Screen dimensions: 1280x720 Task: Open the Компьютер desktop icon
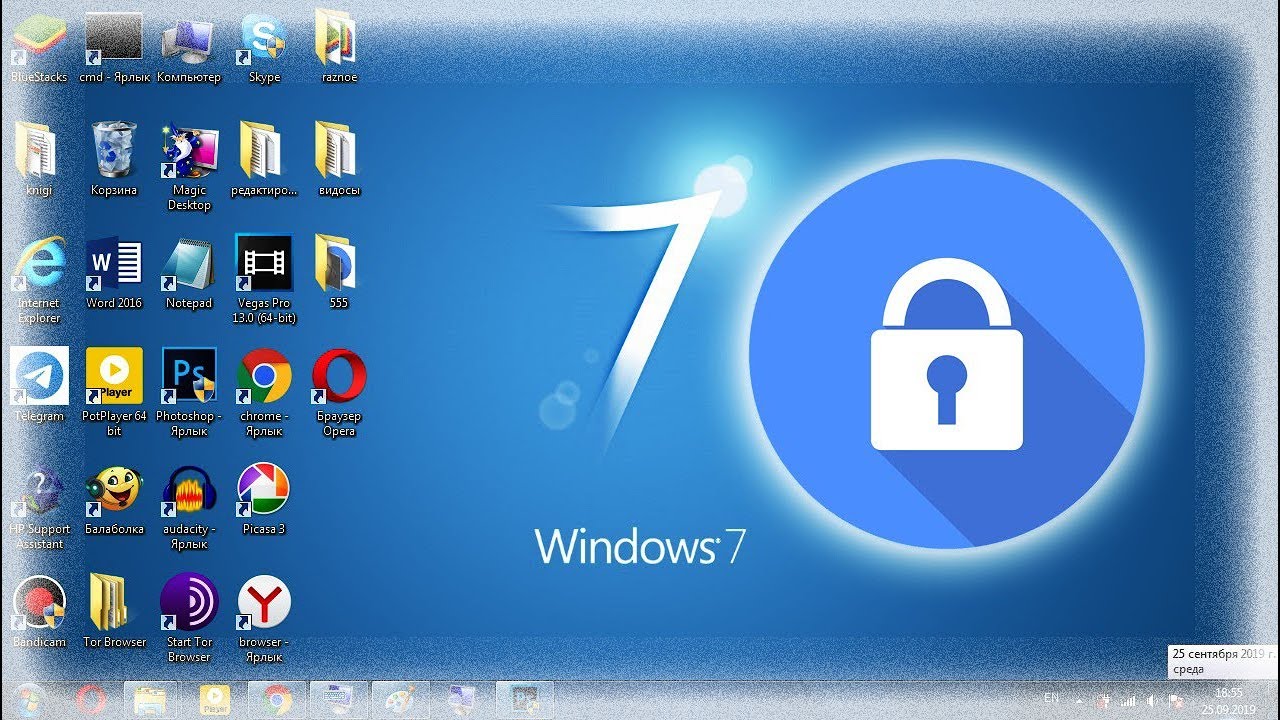coord(189,46)
